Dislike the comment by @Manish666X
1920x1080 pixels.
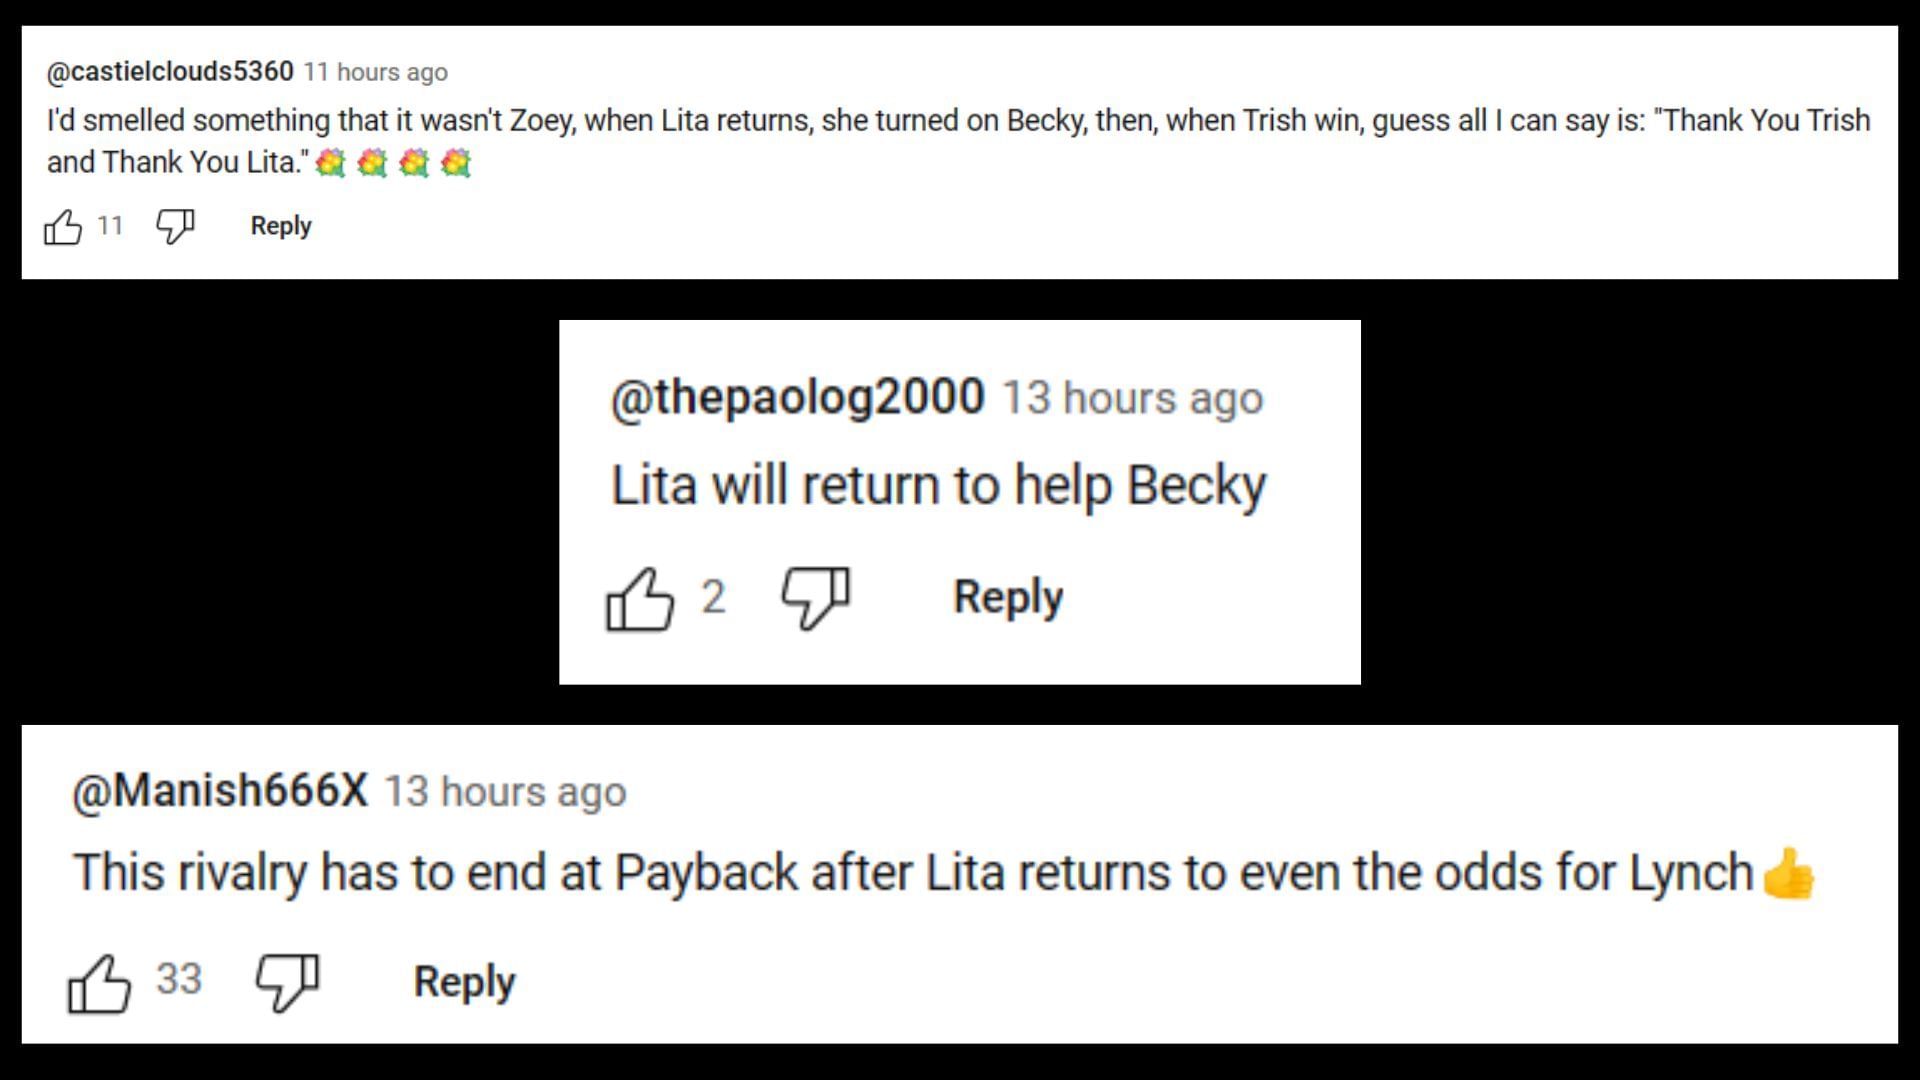[287, 982]
